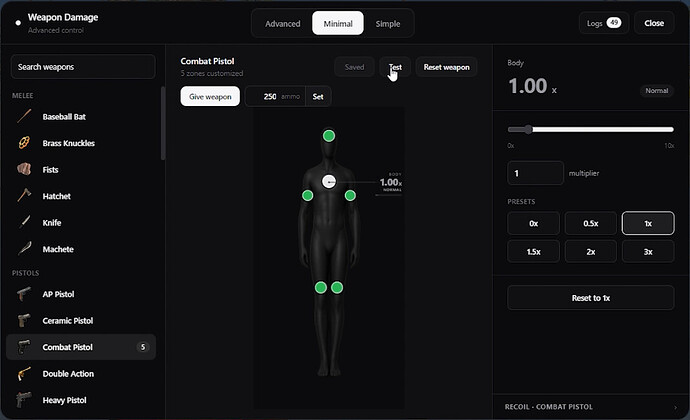The width and height of the screenshot is (690, 420).
Task: Select the Baseball Bat weapon icon
Action: (x=24, y=116)
